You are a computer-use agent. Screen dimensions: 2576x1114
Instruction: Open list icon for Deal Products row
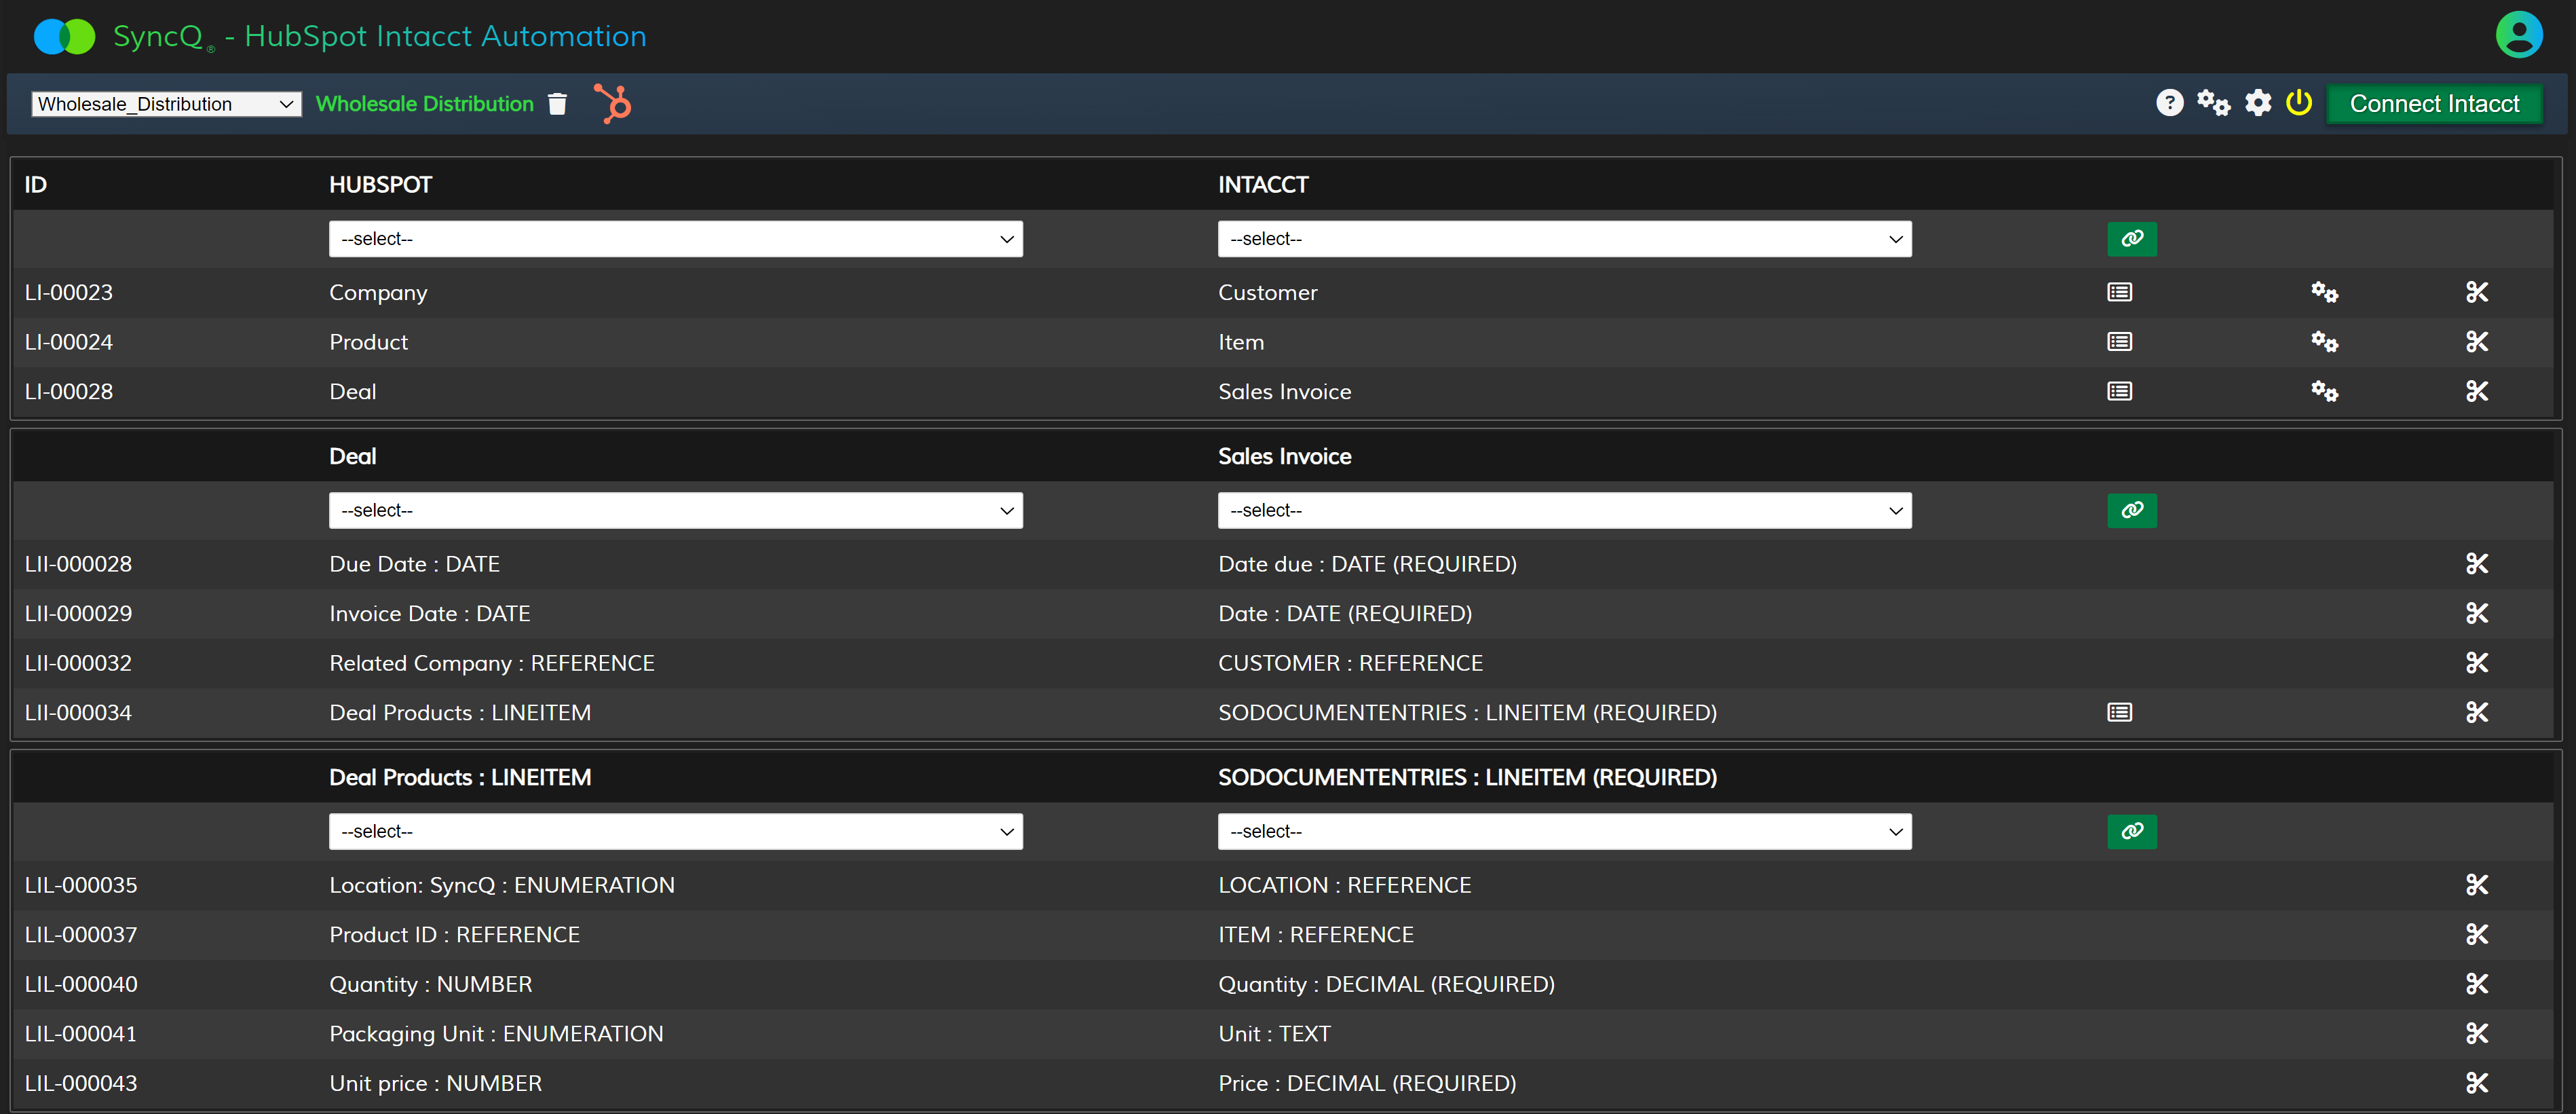click(x=2119, y=713)
